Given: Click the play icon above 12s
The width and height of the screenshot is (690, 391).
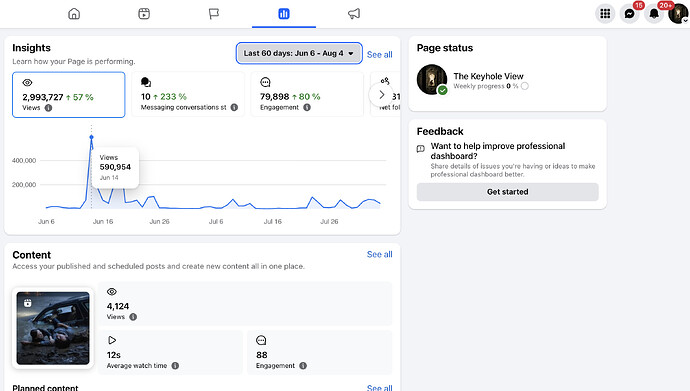Looking at the screenshot, I should (112, 340).
